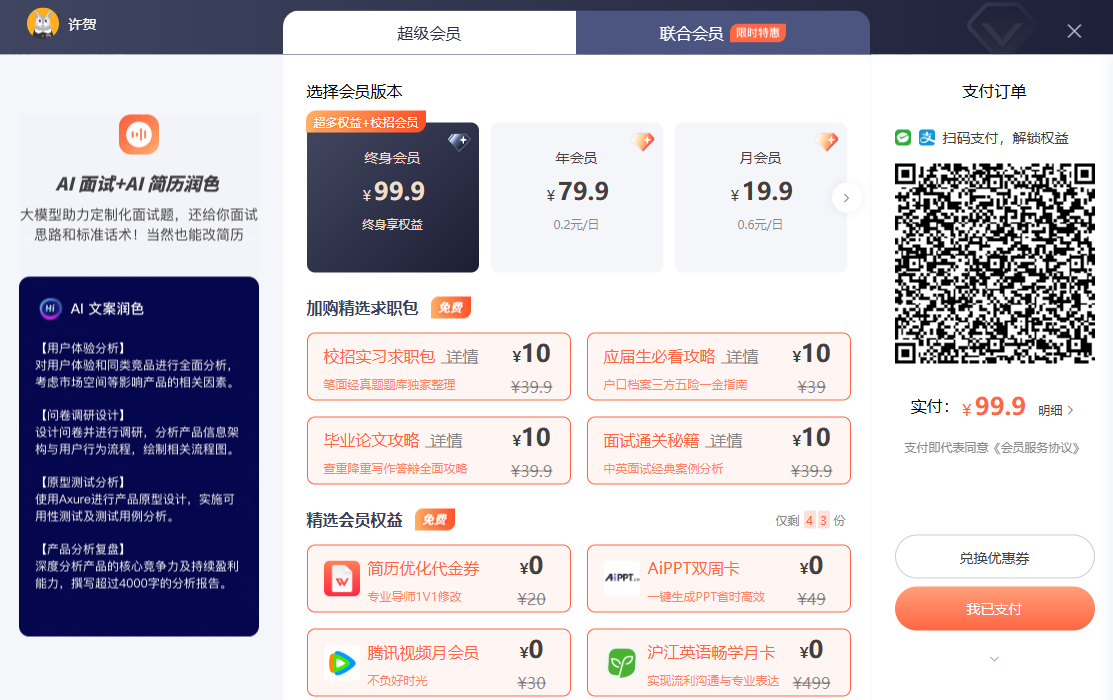1113x700 pixels.
Task: Click the Tencent Video logo icon
Action: pos(342,663)
